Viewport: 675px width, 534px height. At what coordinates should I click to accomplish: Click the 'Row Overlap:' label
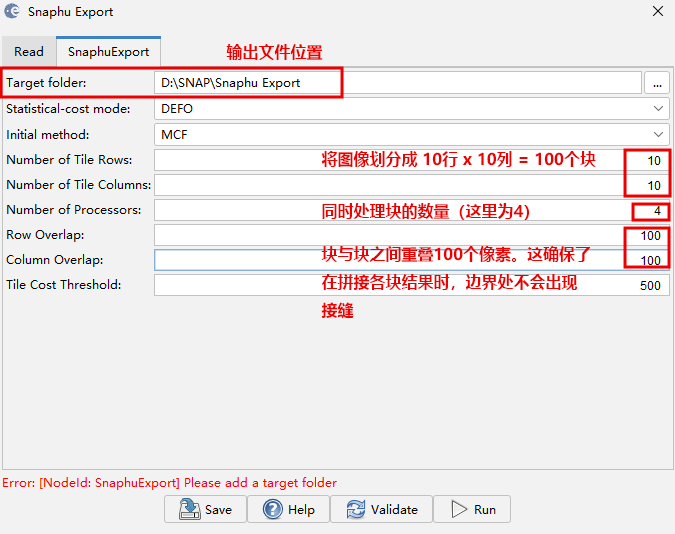[45, 235]
